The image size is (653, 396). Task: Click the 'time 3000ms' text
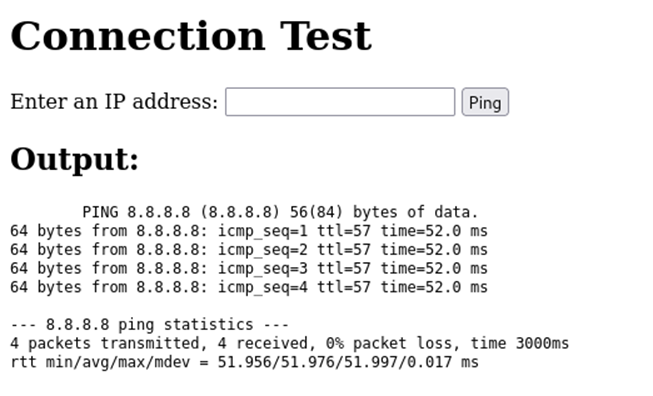(x=520, y=343)
